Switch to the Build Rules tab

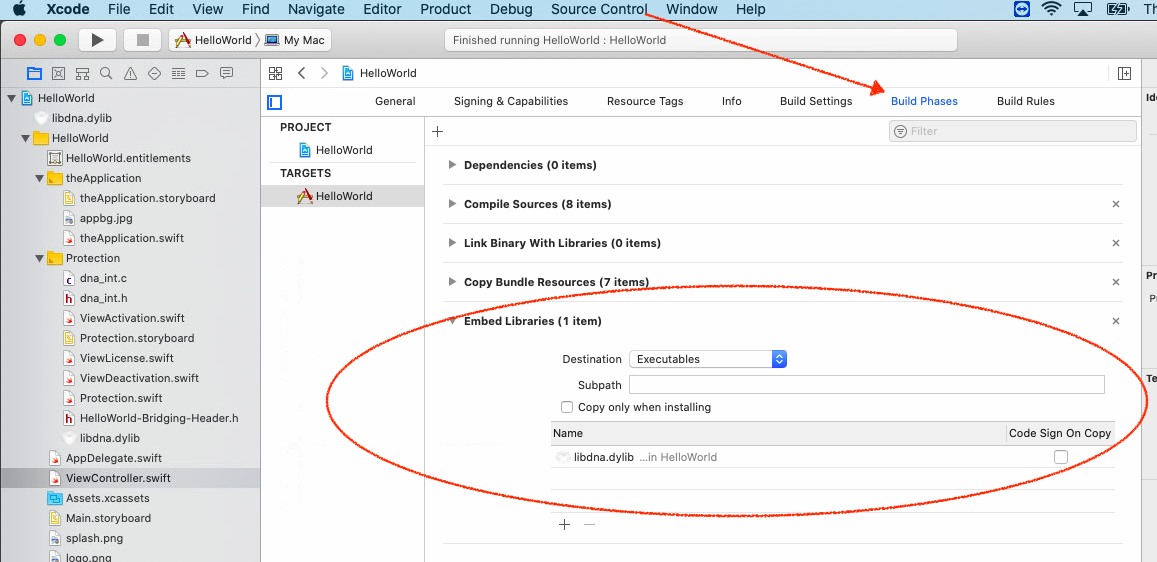1026,102
